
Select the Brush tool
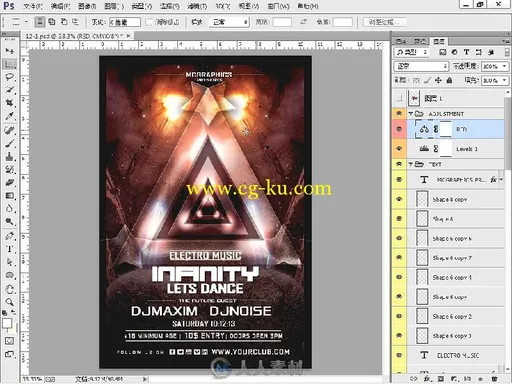point(9,143)
